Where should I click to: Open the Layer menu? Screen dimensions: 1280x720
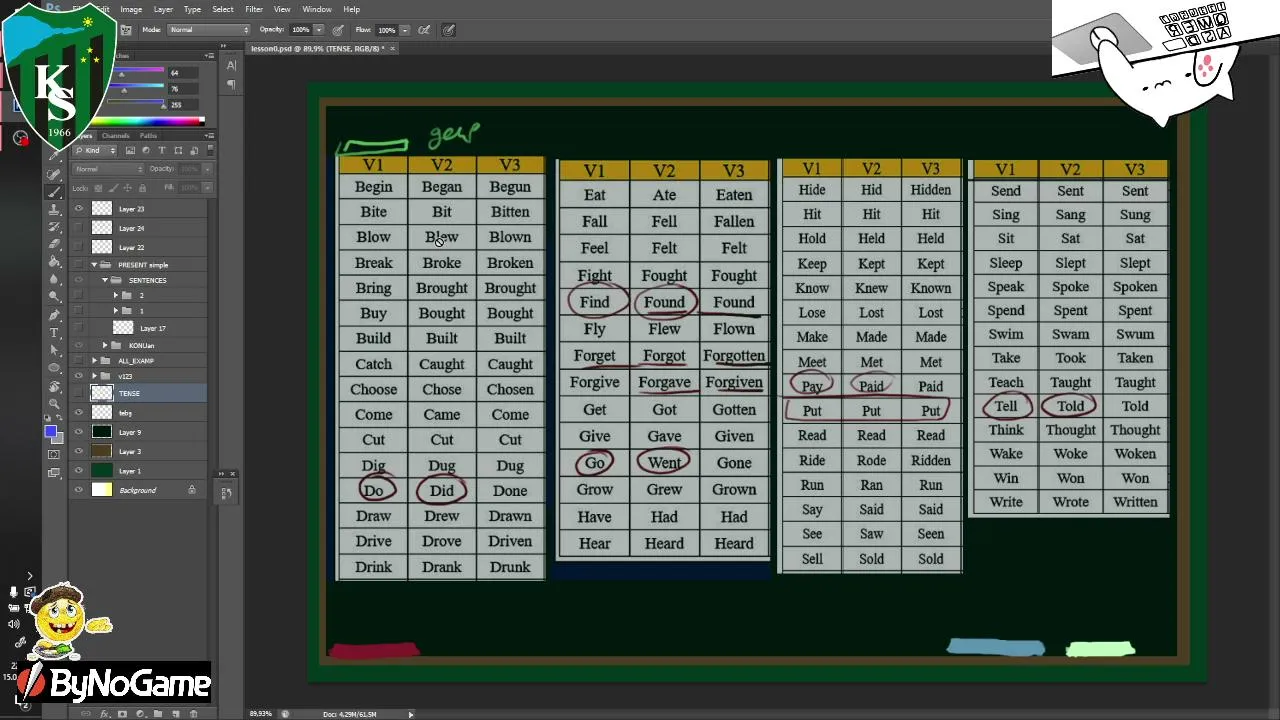click(163, 9)
